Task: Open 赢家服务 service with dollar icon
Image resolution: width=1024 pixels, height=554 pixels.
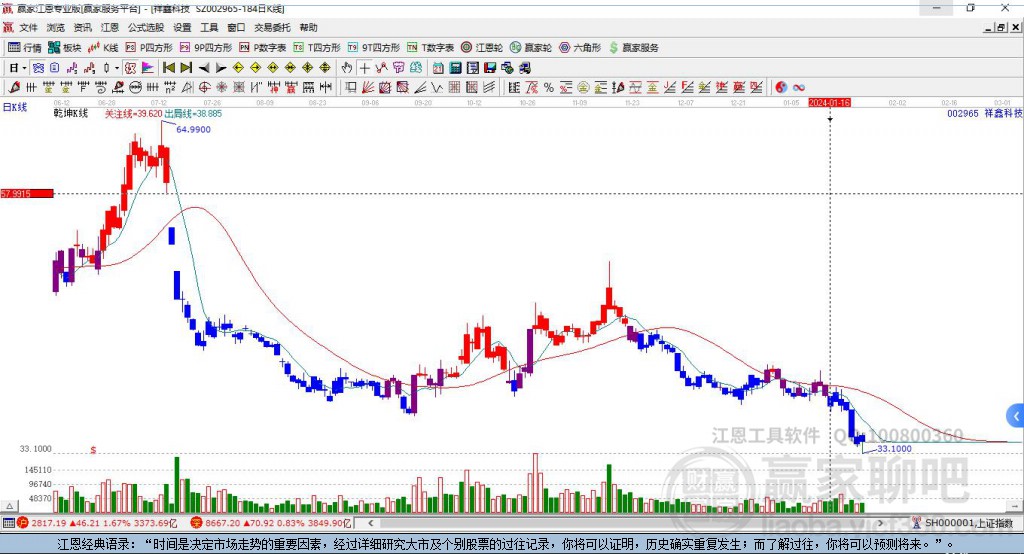Action: click(633, 48)
